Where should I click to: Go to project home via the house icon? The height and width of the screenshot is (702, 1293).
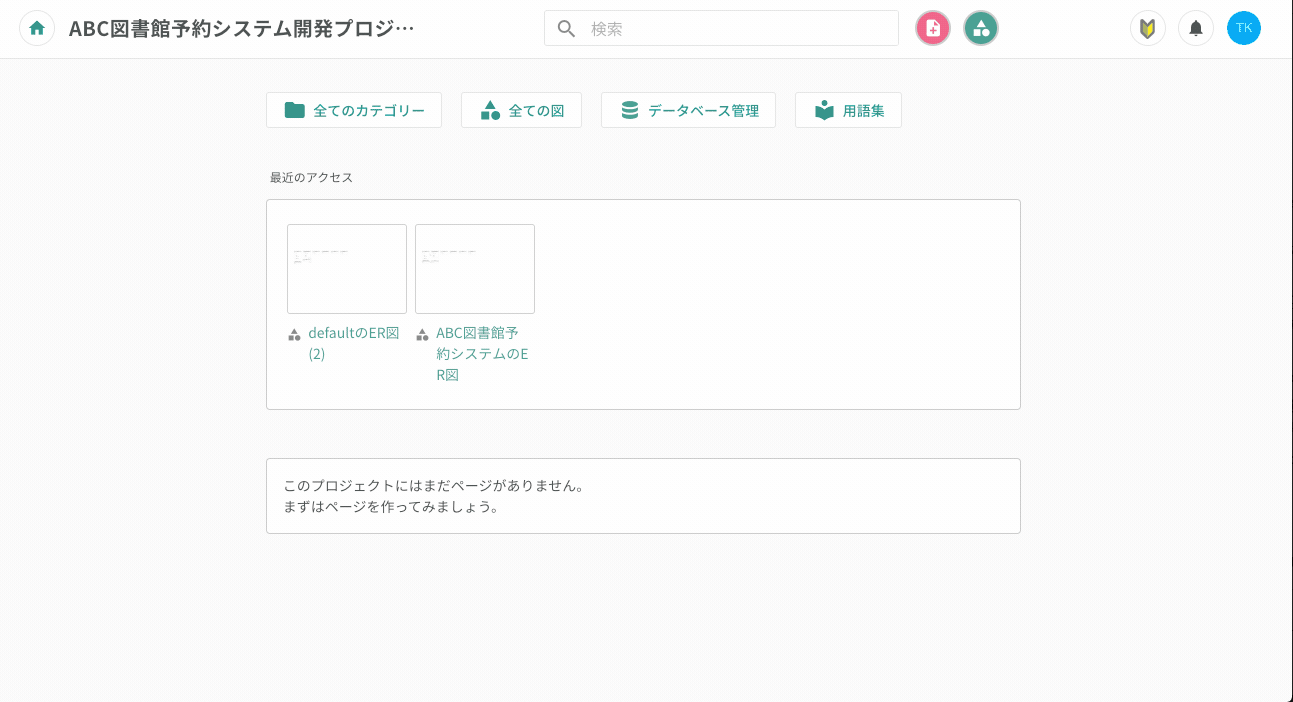37,28
